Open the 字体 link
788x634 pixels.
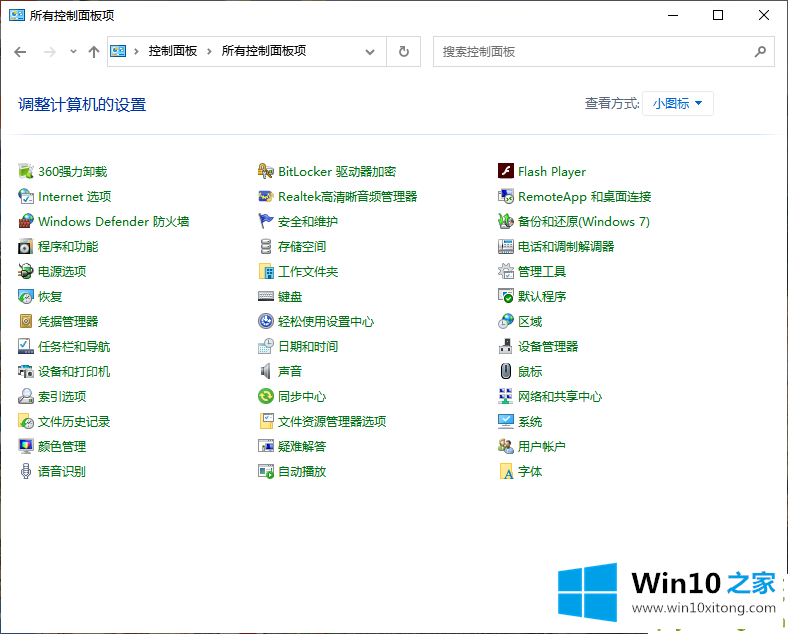point(530,471)
